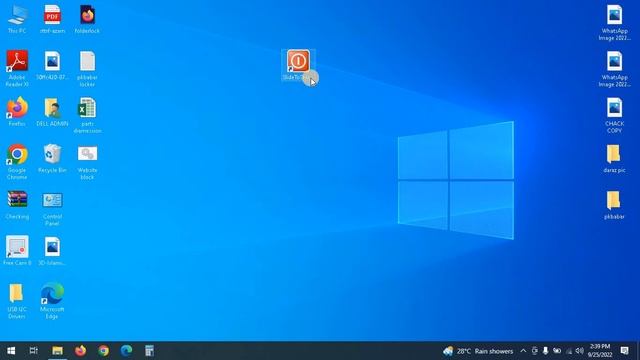Select the Control Panel desktop icon
Image resolution: width=640 pixels, height=360 pixels.
click(52, 209)
